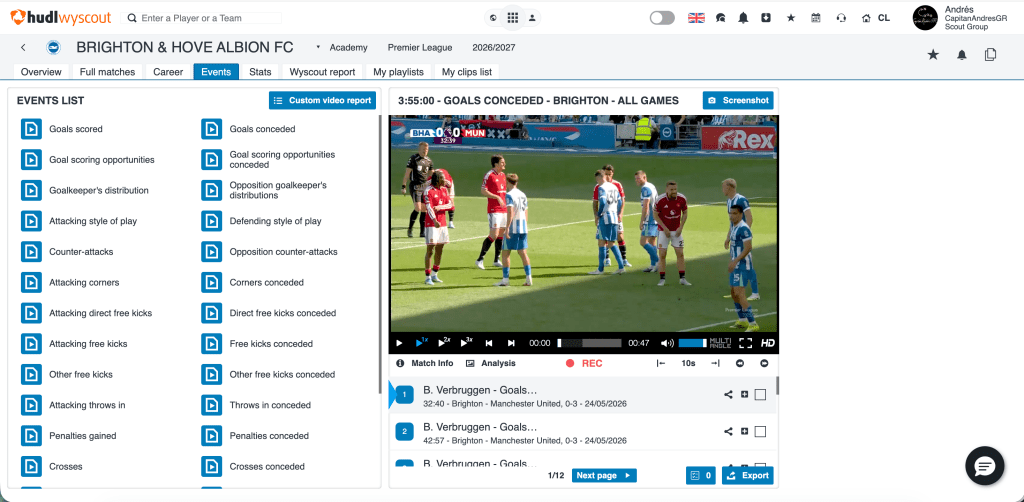Open the Academy selector
Screen dimensions: 1024x502
pyautogui.click(x=349, y=47)
